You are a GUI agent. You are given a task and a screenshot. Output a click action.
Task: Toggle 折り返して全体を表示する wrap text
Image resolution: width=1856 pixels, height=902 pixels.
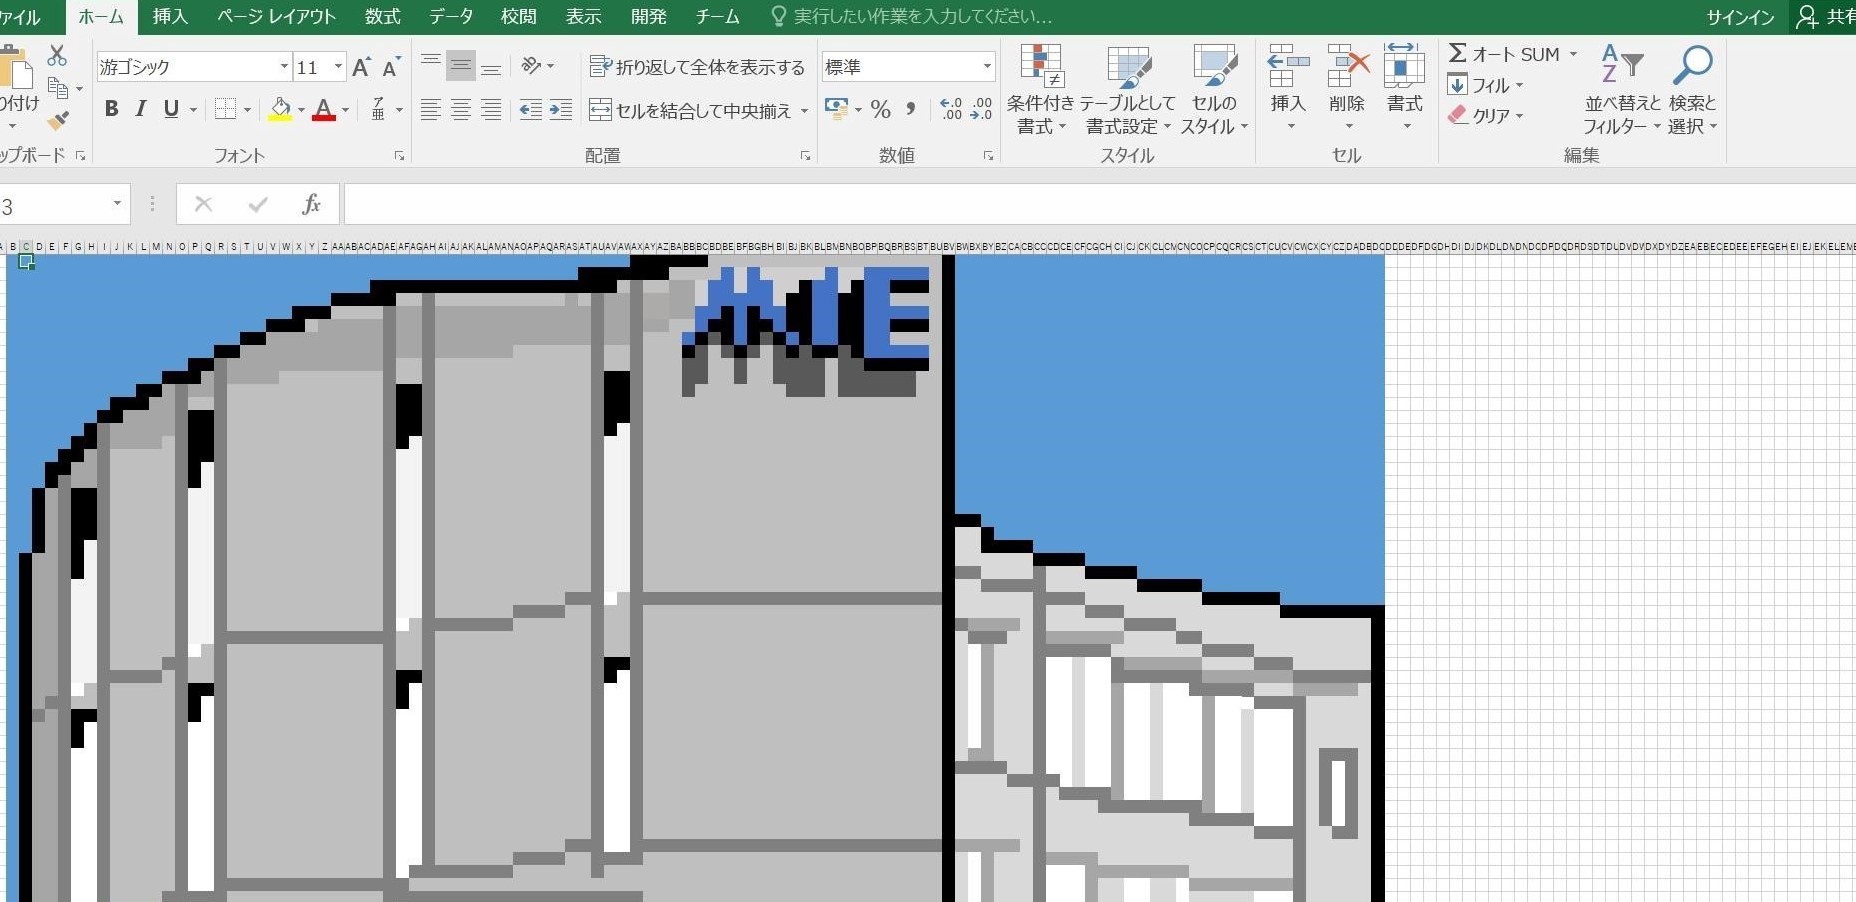(x=697, y=67)
